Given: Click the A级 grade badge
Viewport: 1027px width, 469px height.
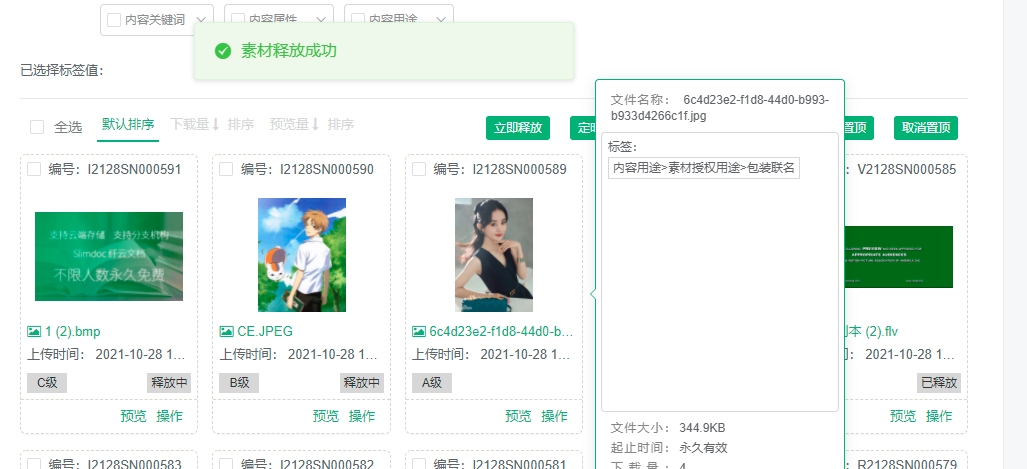Looking at the screenshot, I should point(432,383).
